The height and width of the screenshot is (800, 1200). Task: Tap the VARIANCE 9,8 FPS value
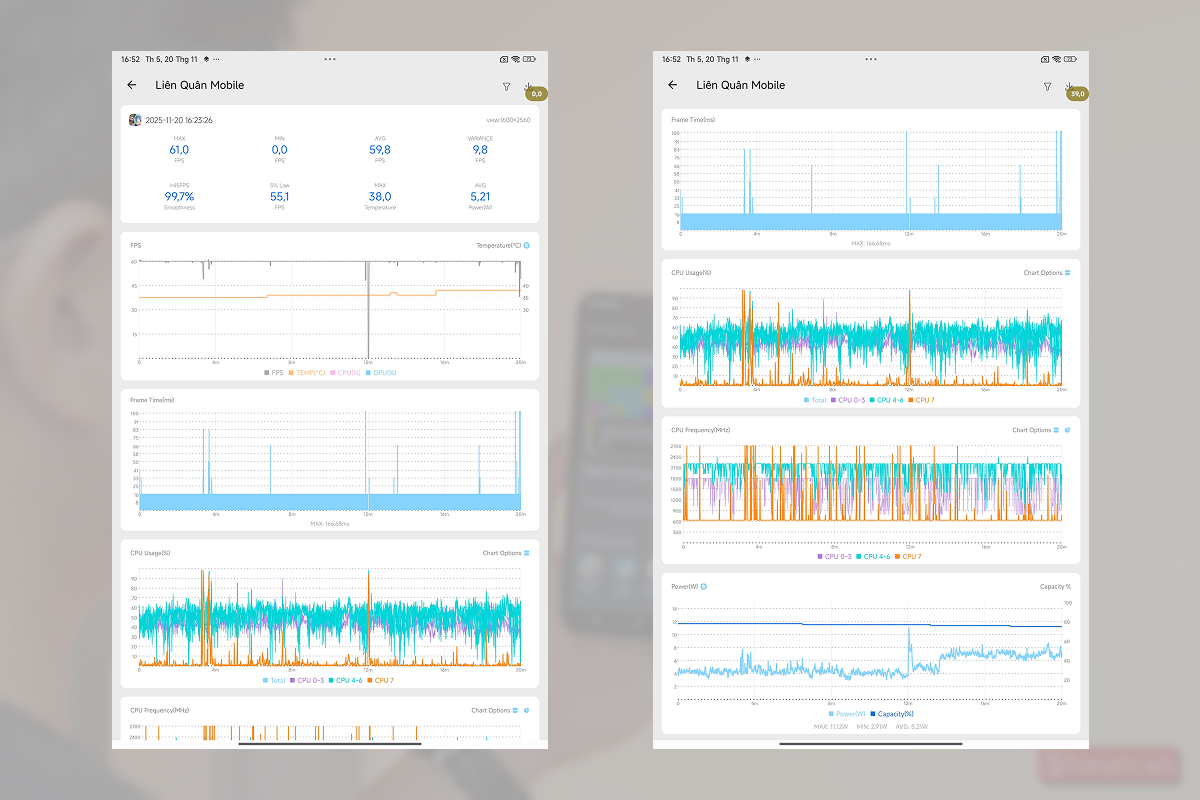pyautogui.click(x=480, y=149)
